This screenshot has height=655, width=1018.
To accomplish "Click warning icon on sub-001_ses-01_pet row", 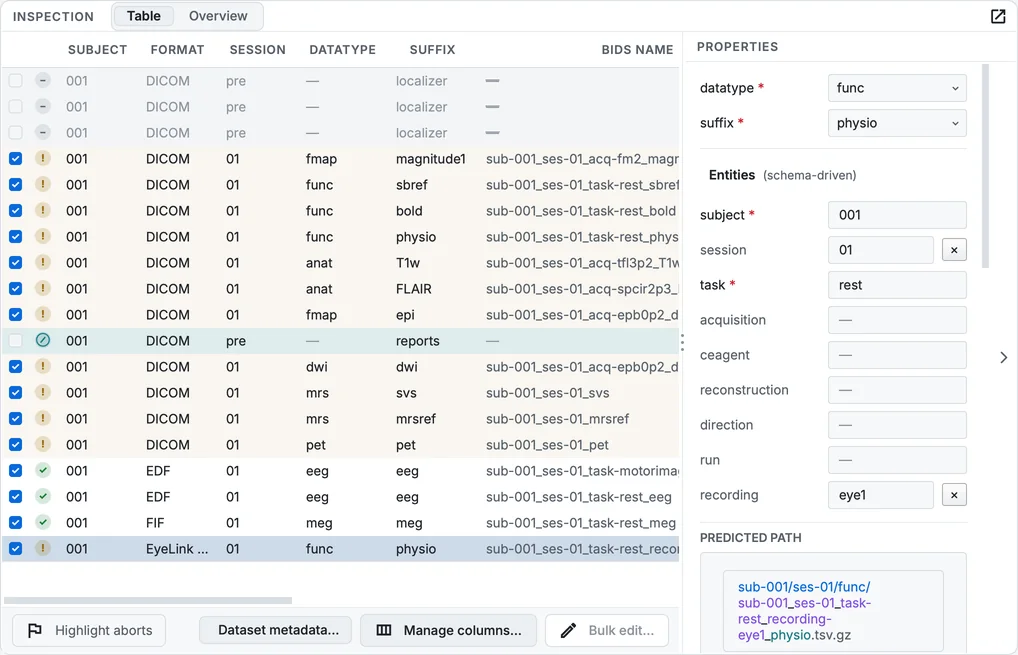I will [x=43, y=445].
